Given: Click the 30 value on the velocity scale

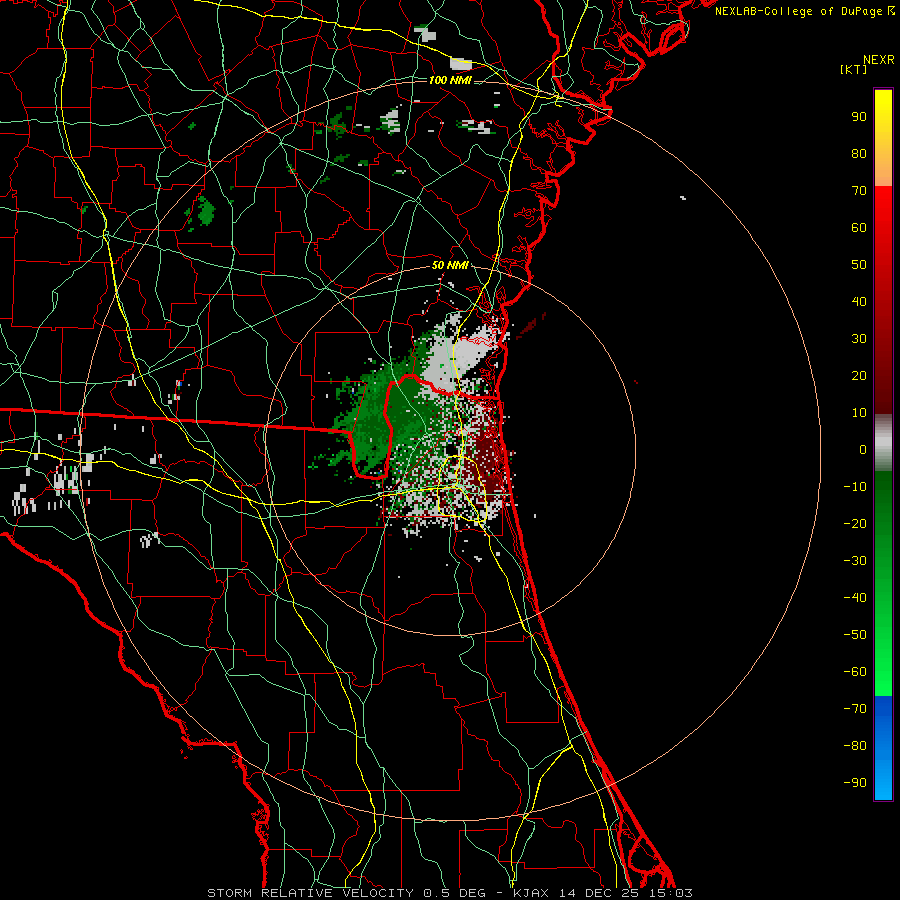Looking at the screenshot, I should pos(859,339).
